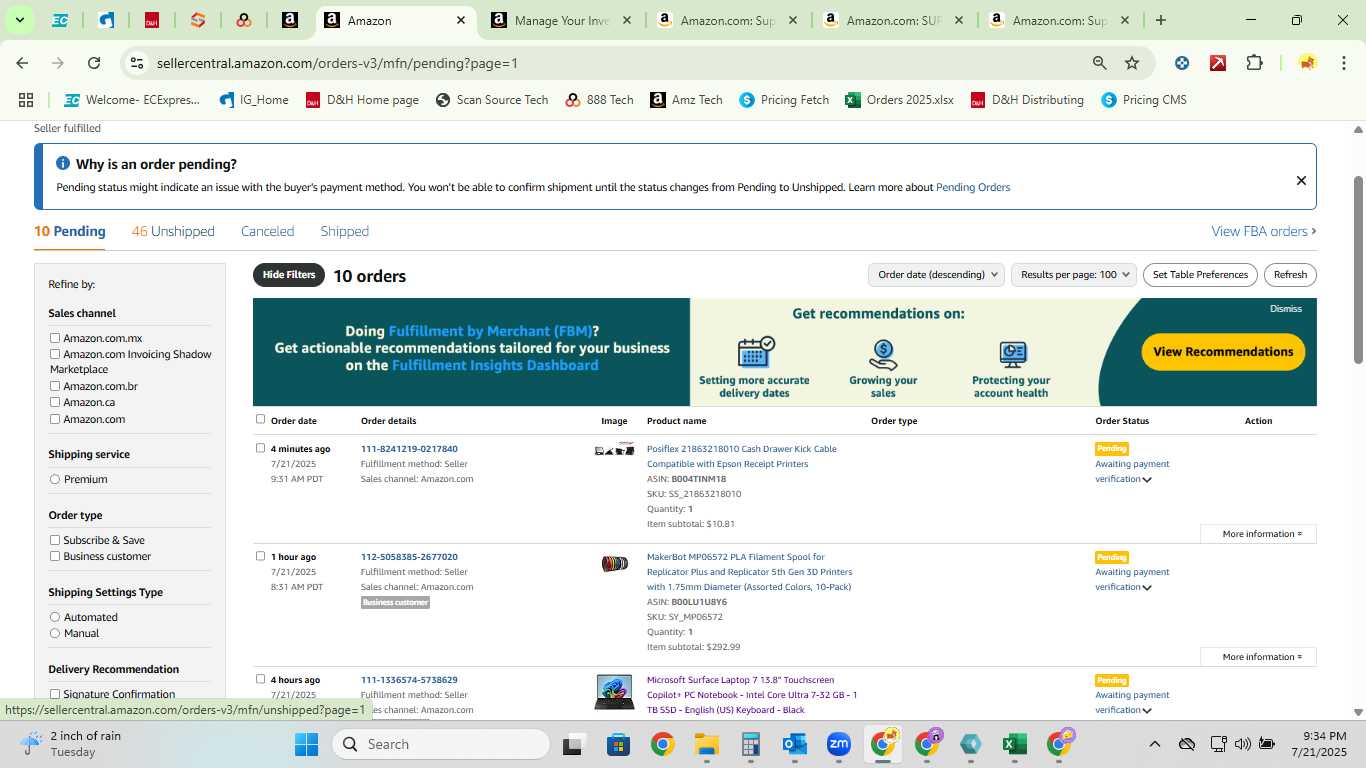Viewport: 1366px width, 768px height.
Task: Switch to the 46 Unshipped tab
Action: coord(173,231)
